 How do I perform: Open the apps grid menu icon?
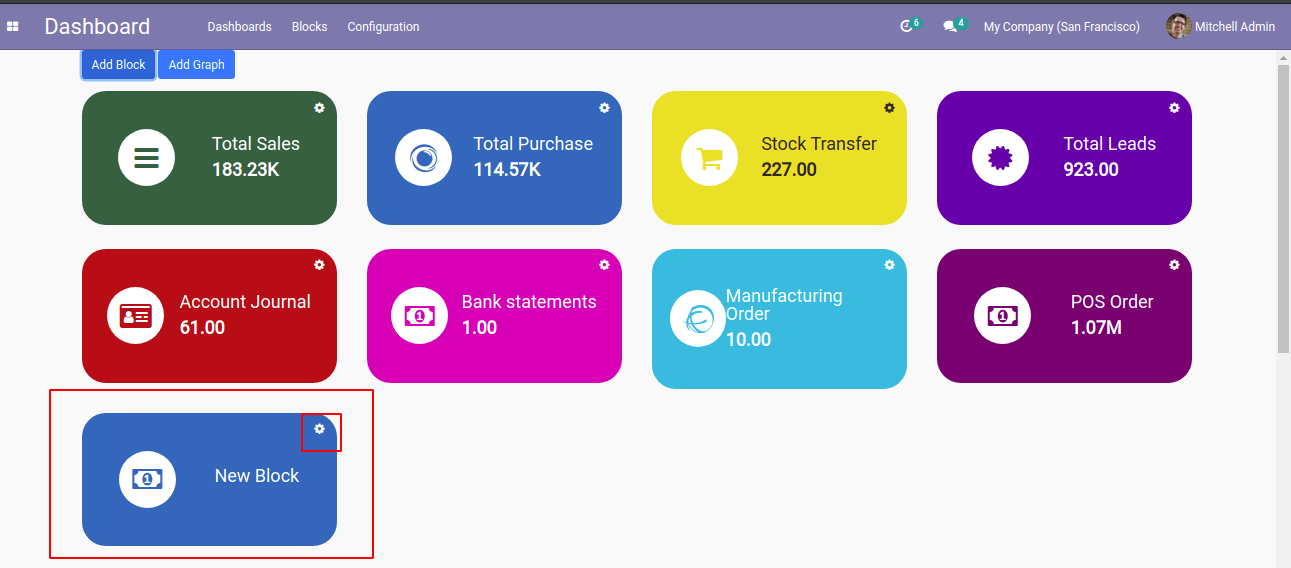(x=13, y=27)
